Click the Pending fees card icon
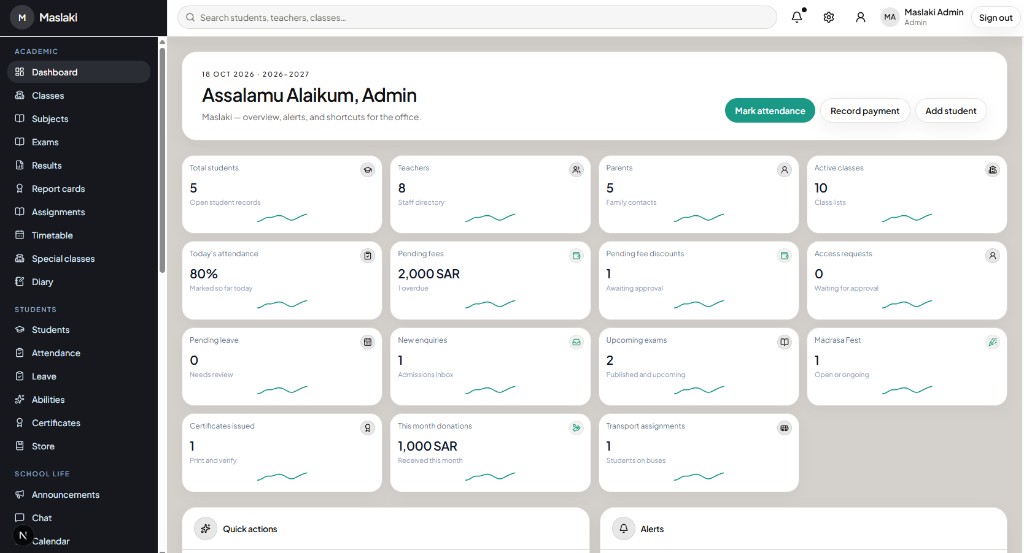 click(576, 256)
